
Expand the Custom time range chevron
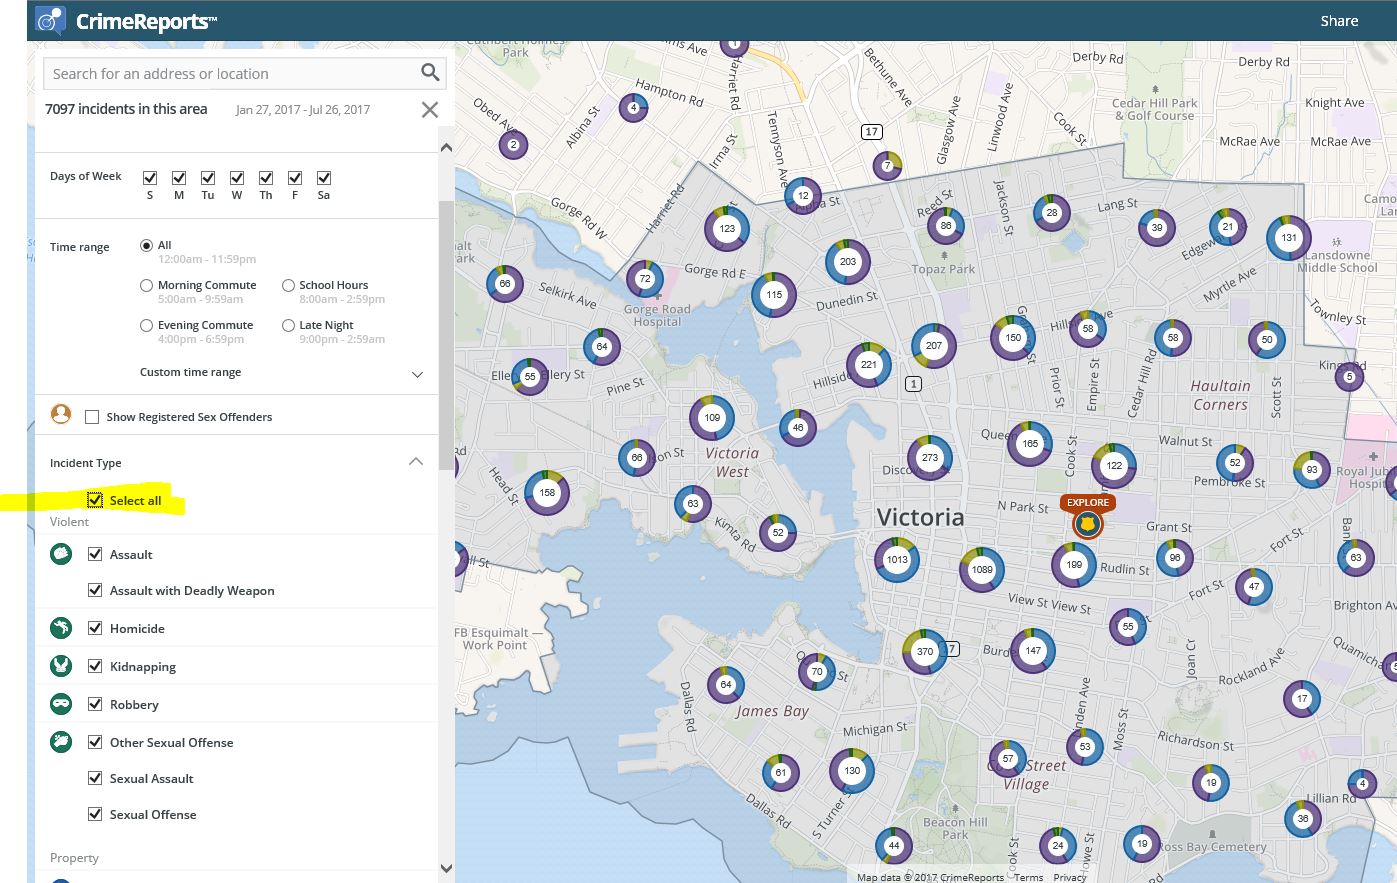(417, 374)
